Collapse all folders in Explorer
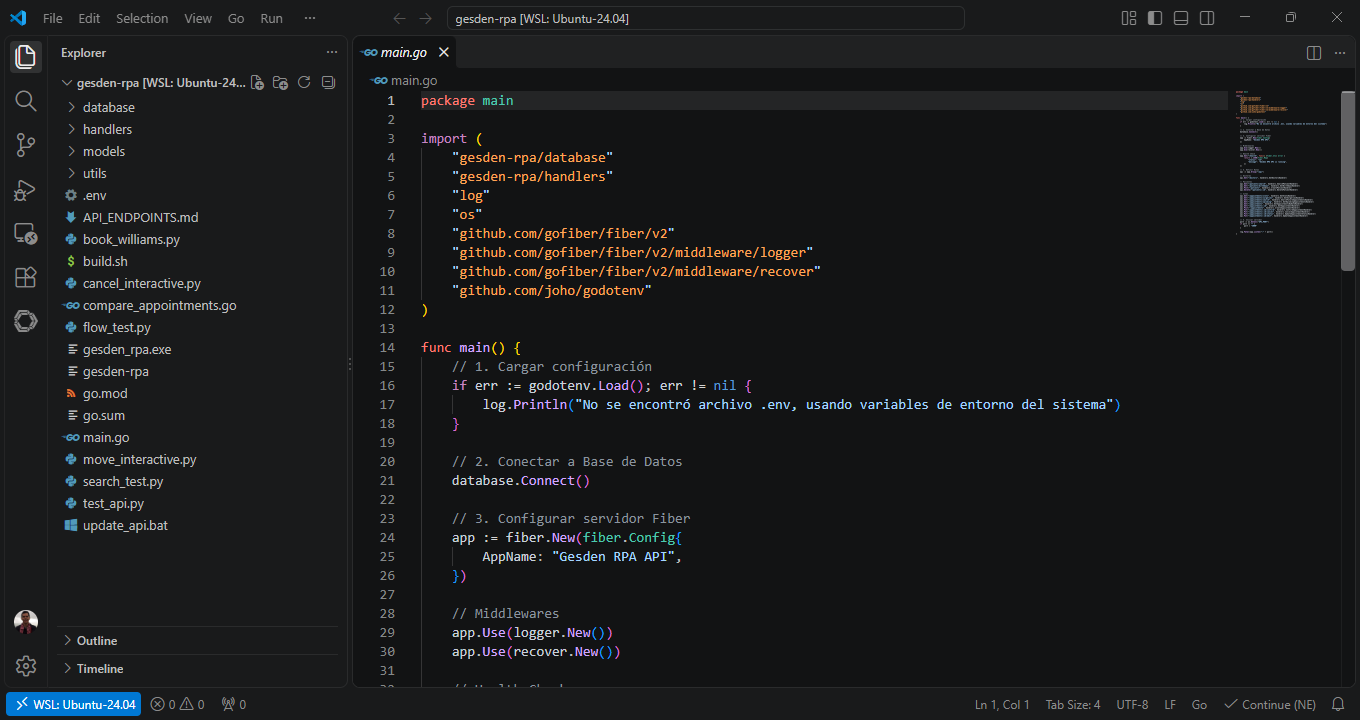Image resolution: width=1360 pixels, height=720 pixels. click(x=328, y=83)
